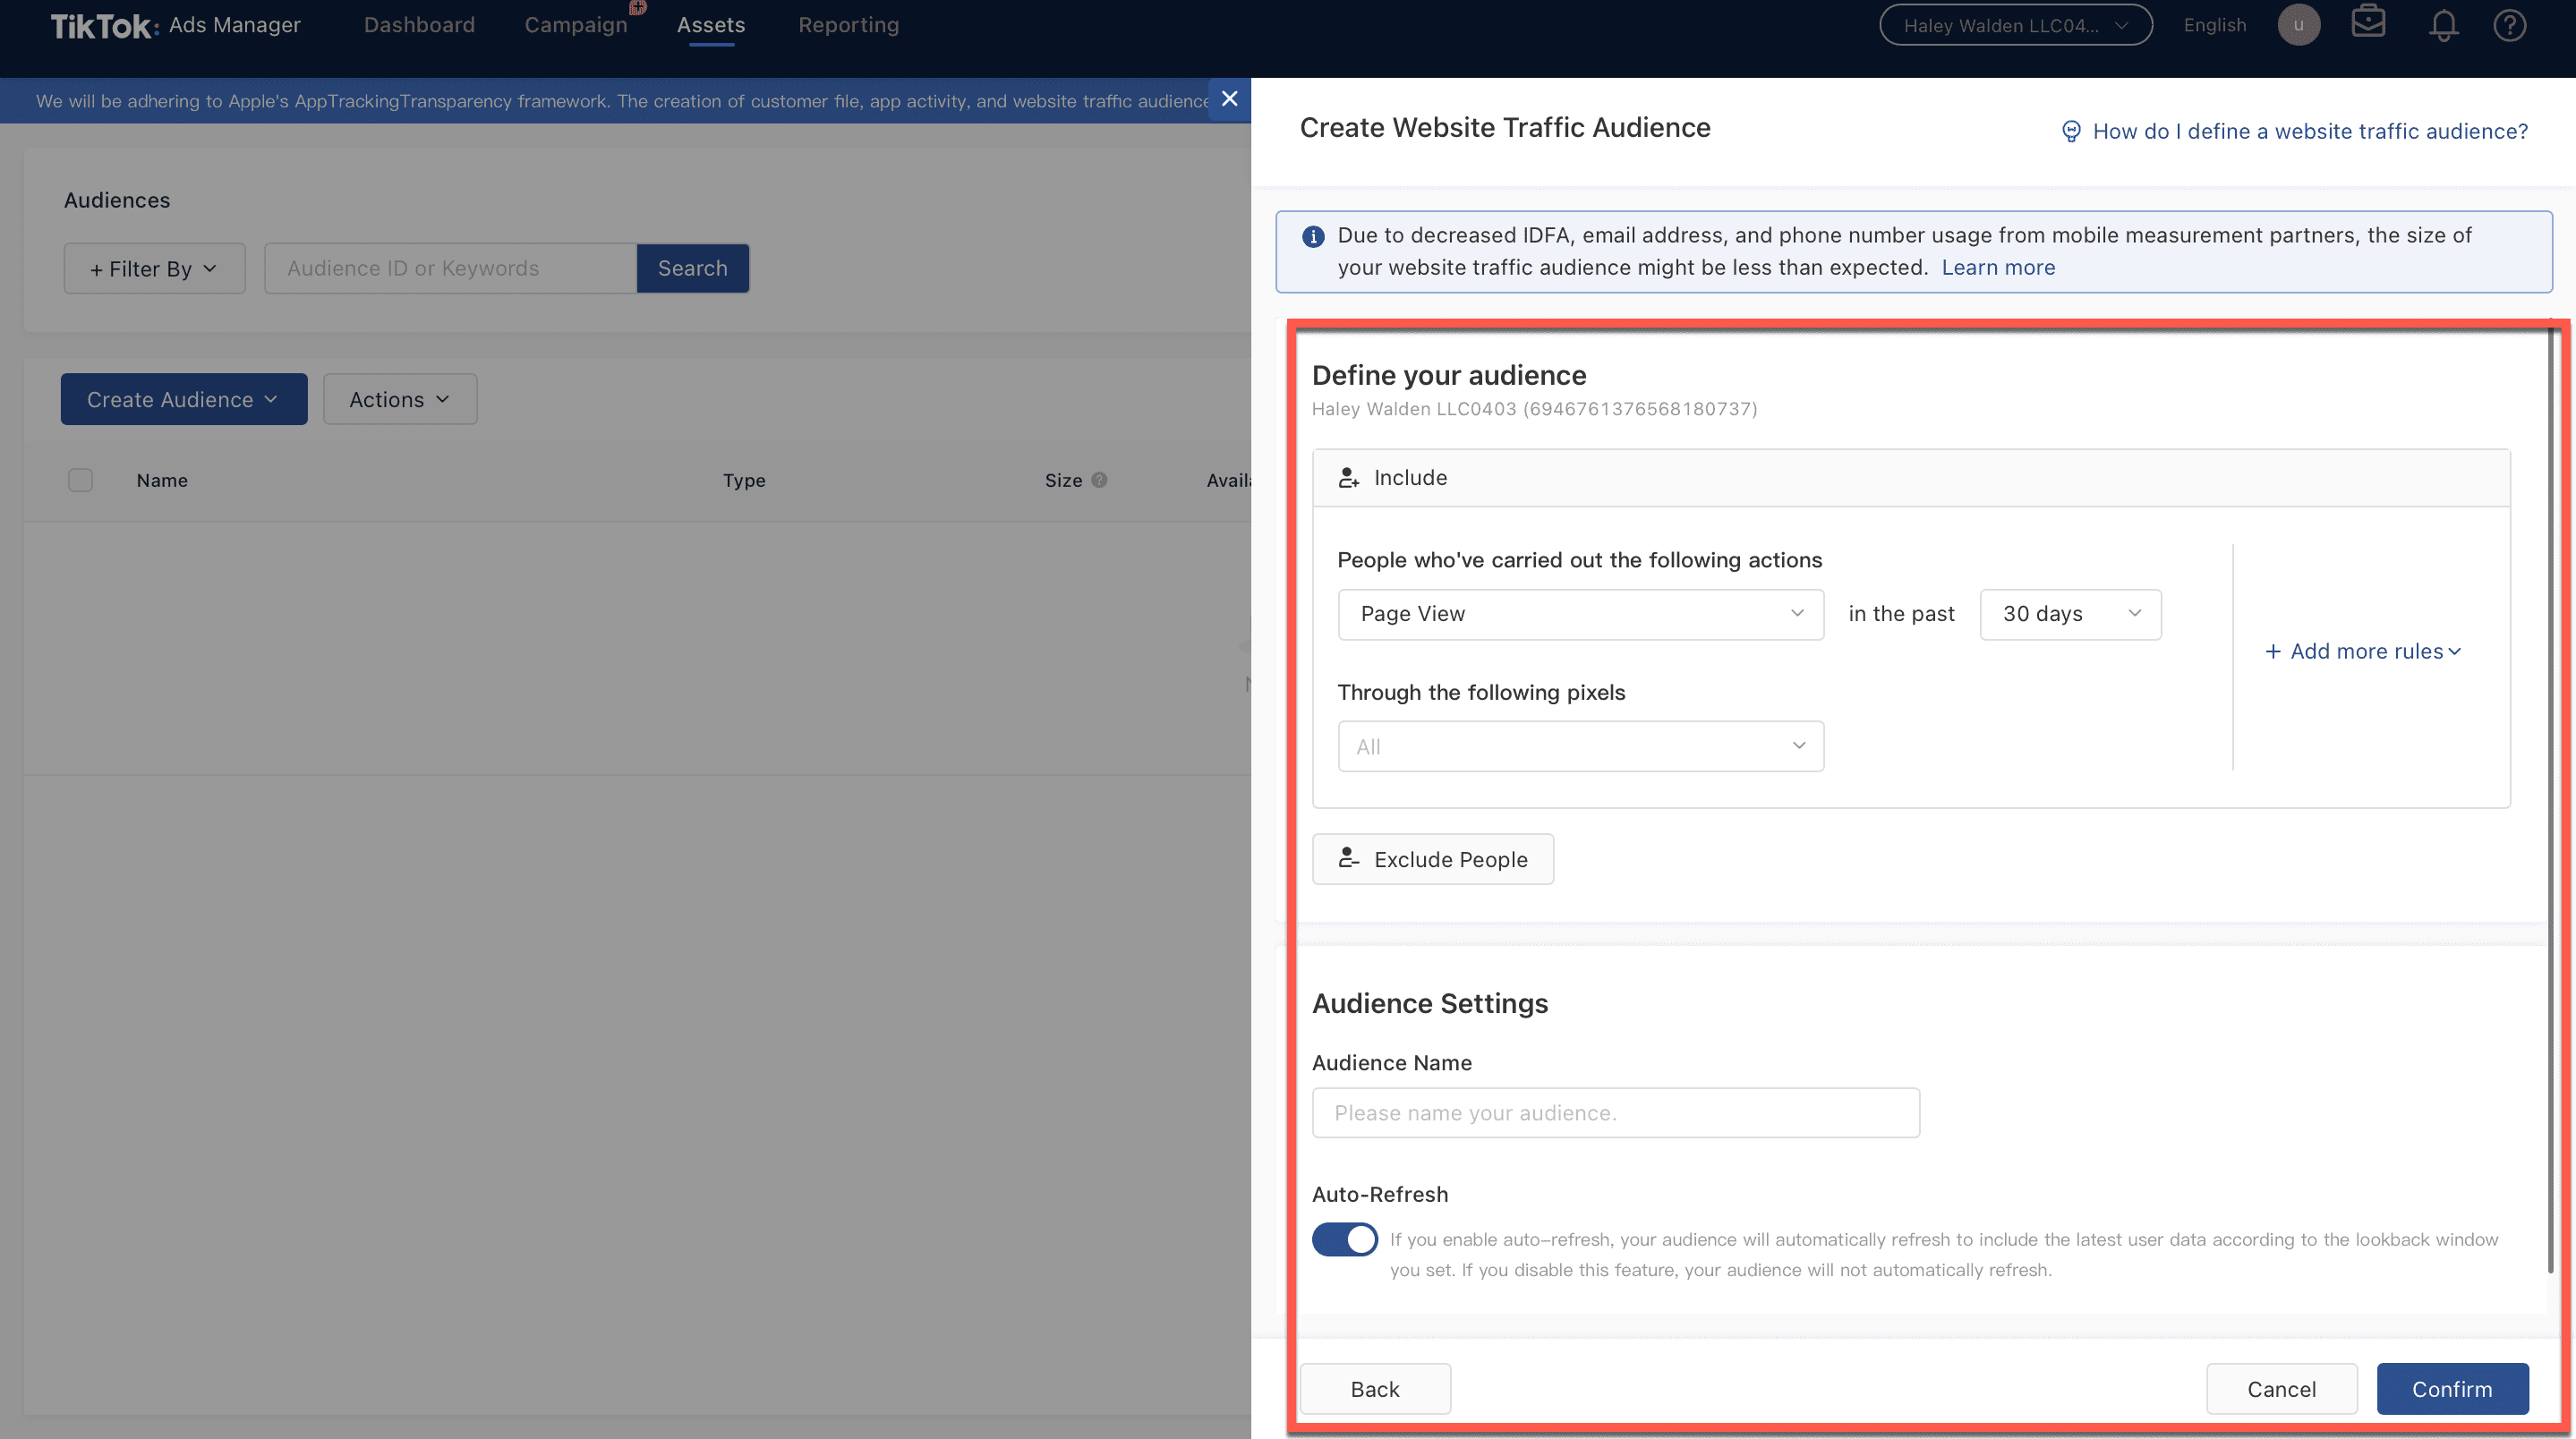The image size is (2576, 1439).
Task: Click the Exclude People button
Action: pyautogui.click(x=1432, y=859)
